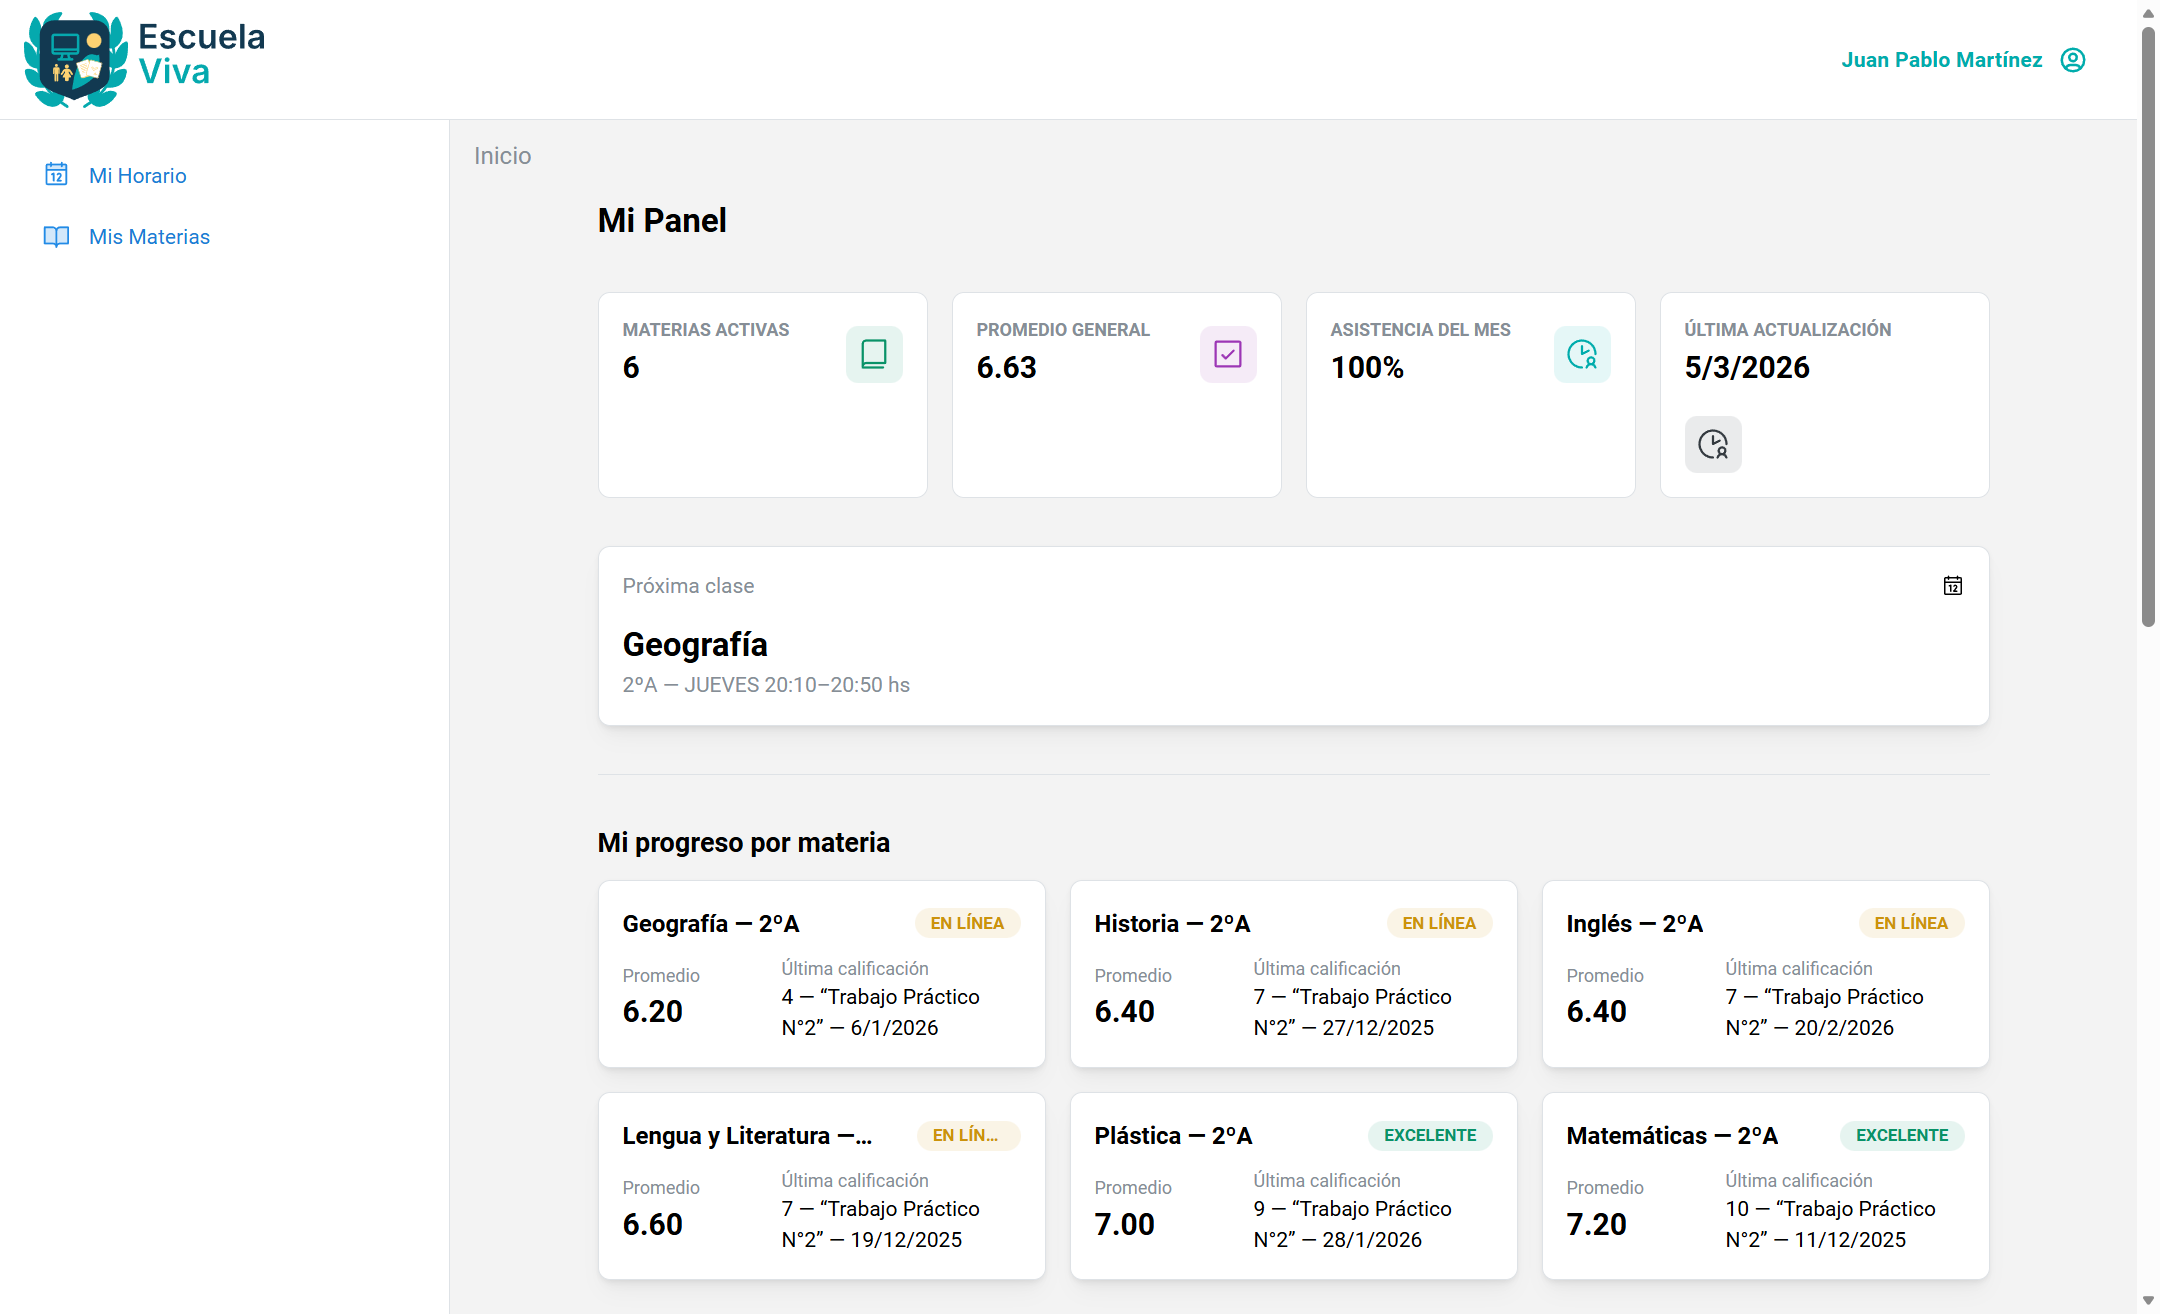The height and width of the screenshot is (1314, 2160).
Task: Open Mis Materias from the sidebar
Action: (149, 237)
